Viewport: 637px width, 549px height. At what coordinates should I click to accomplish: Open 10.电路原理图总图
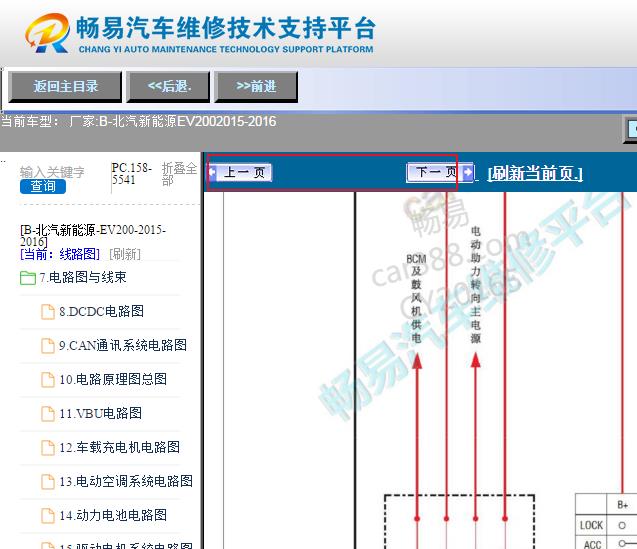(113, 380)
